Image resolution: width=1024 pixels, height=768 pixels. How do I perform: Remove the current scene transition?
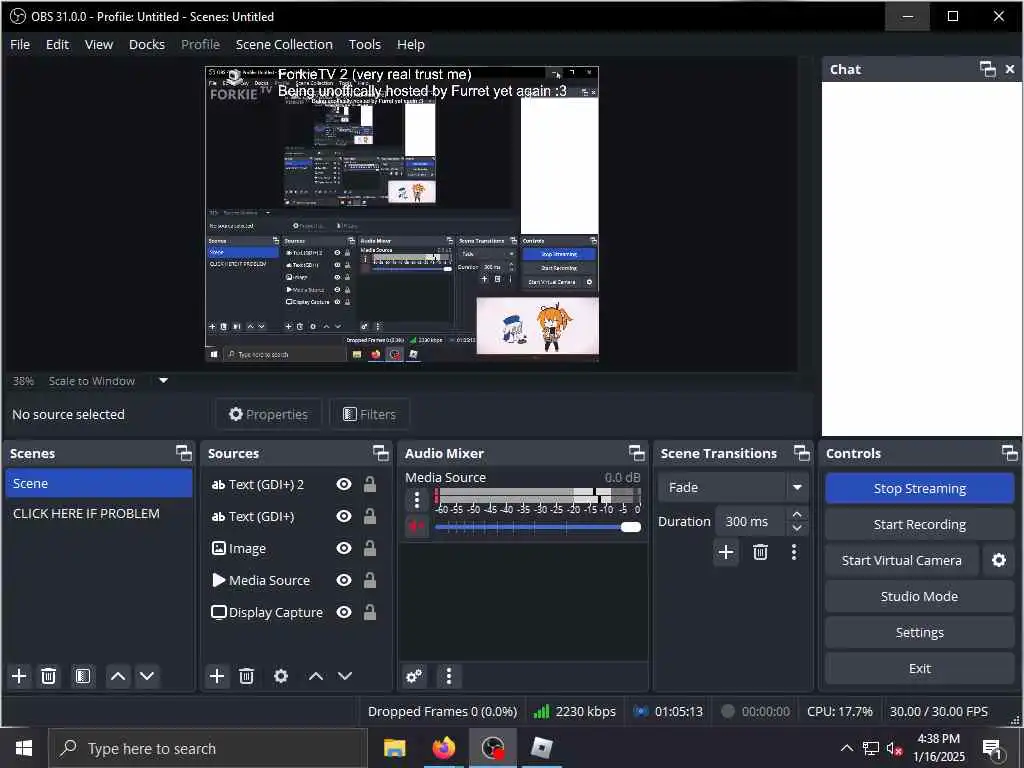coord(760,552)
